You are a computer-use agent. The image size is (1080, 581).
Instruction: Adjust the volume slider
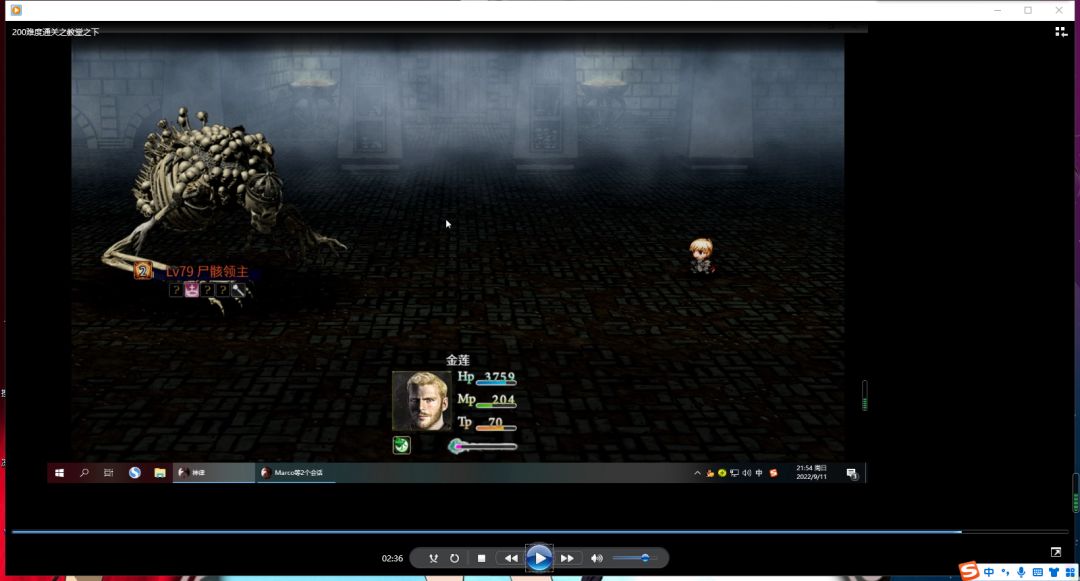pyautogui.click(x=634, y=558)
